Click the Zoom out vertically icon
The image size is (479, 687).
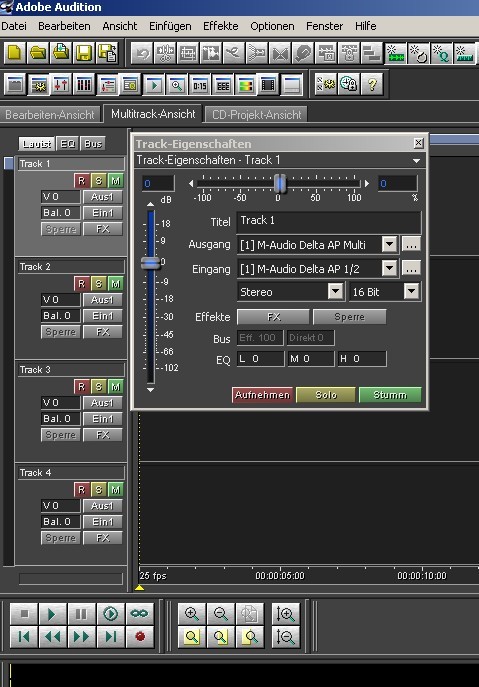(286, 637)
